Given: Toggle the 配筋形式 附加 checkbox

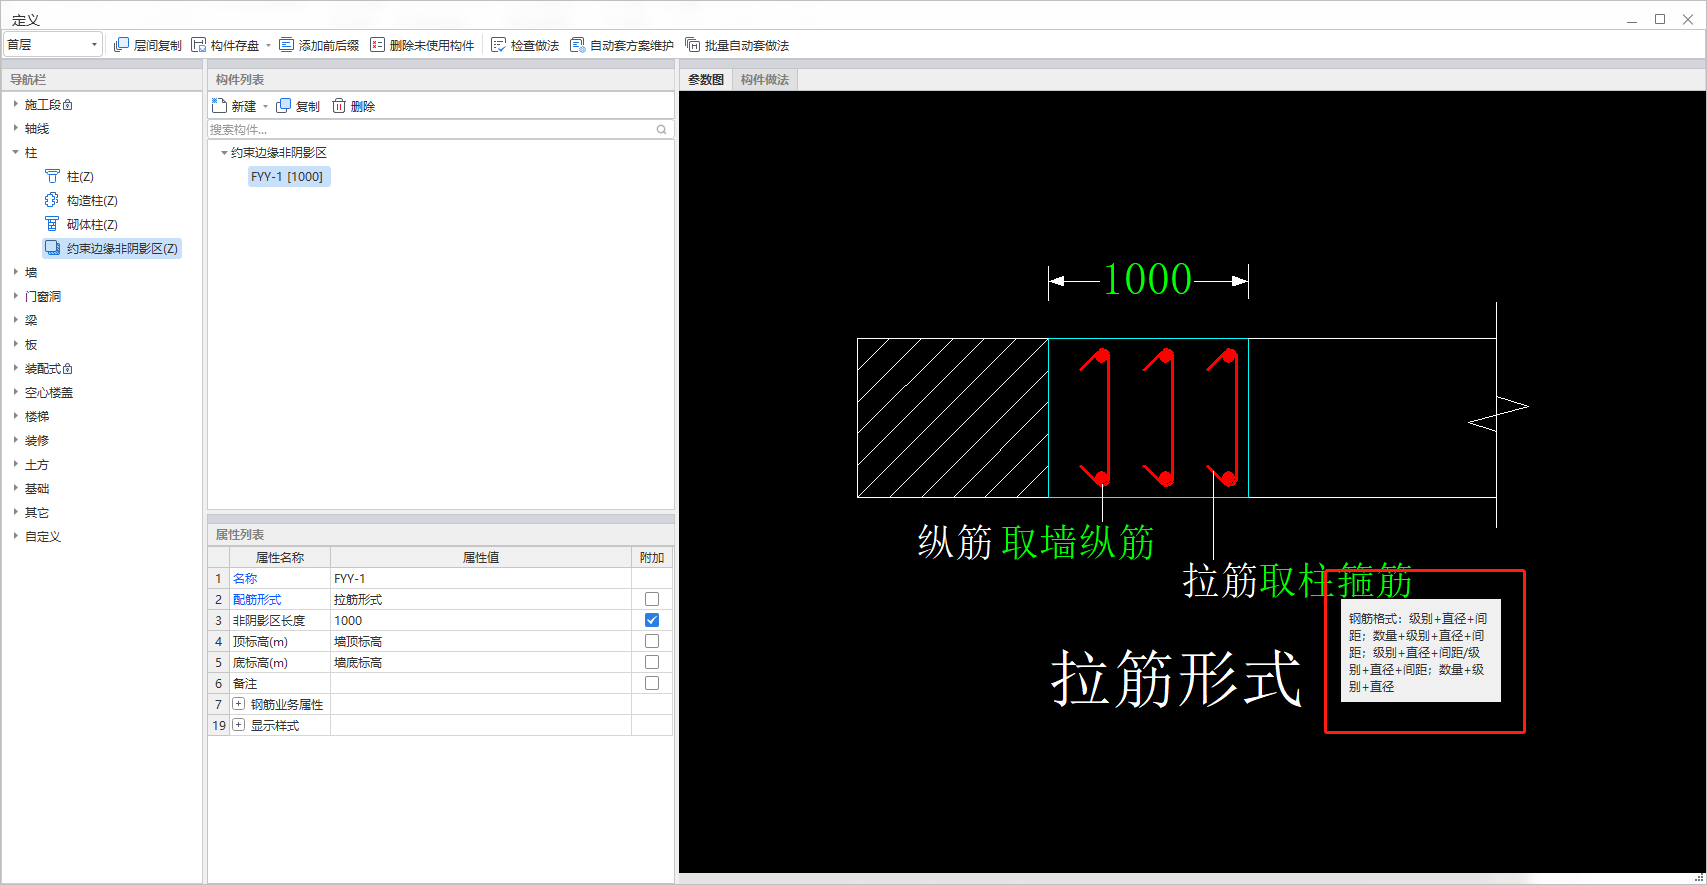Looking at the screenshot, I should coord(652,599).
